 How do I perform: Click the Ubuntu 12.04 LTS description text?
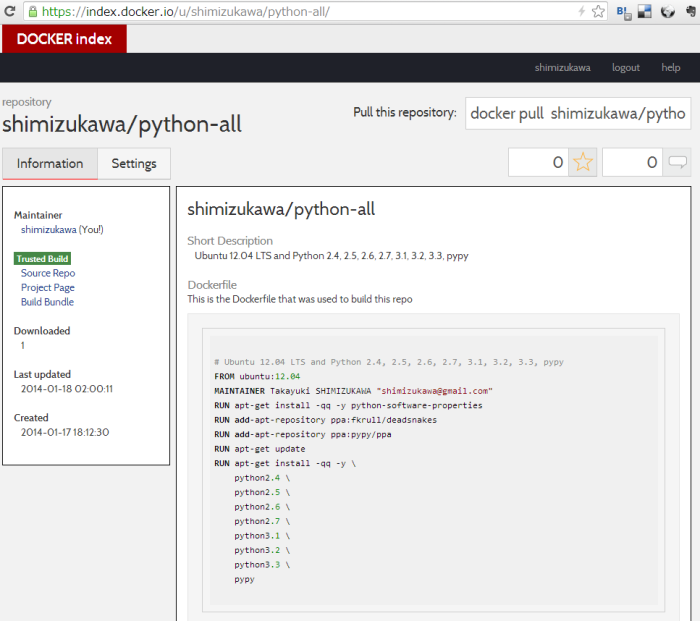[x=331, y=256]
